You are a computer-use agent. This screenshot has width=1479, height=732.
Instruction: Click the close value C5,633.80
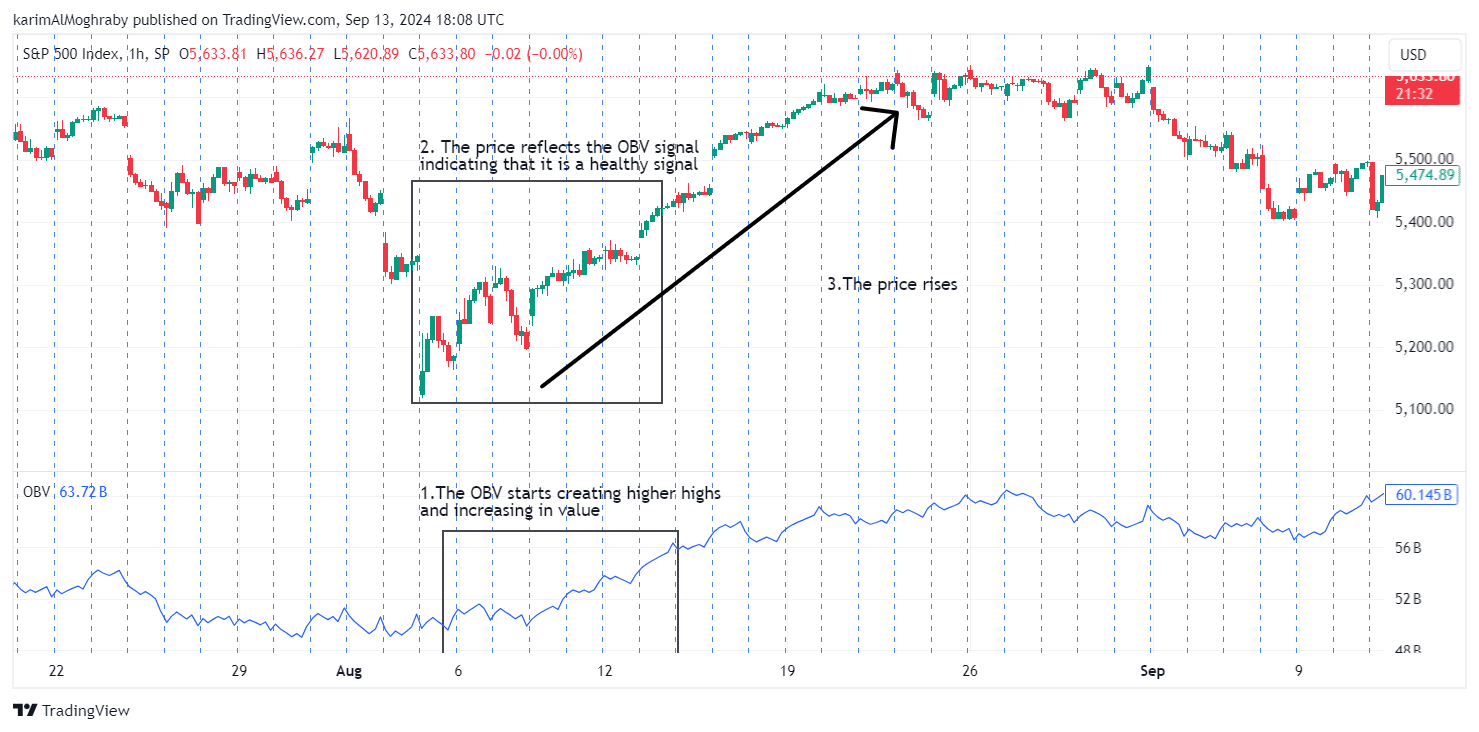tap(442, 54)
